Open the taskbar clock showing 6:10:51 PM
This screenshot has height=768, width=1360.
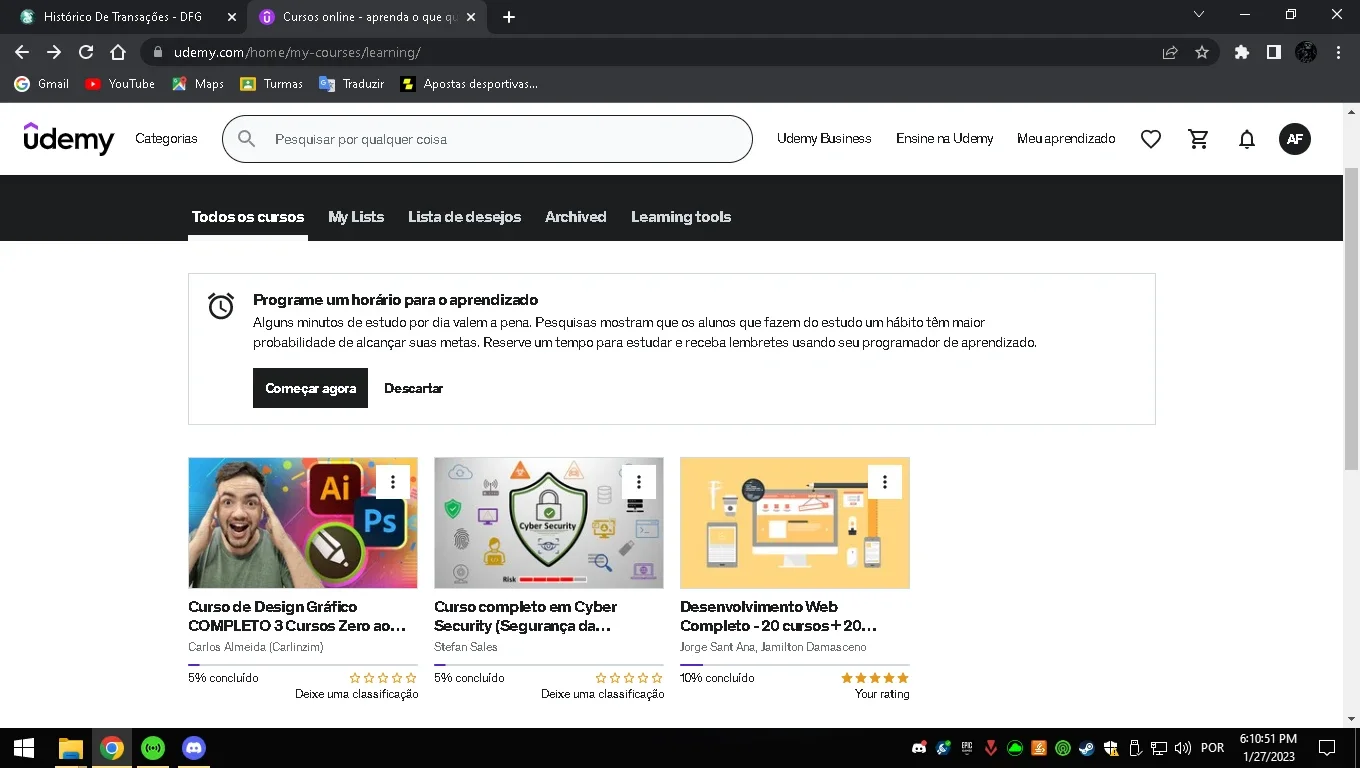tap(1269, 748)
